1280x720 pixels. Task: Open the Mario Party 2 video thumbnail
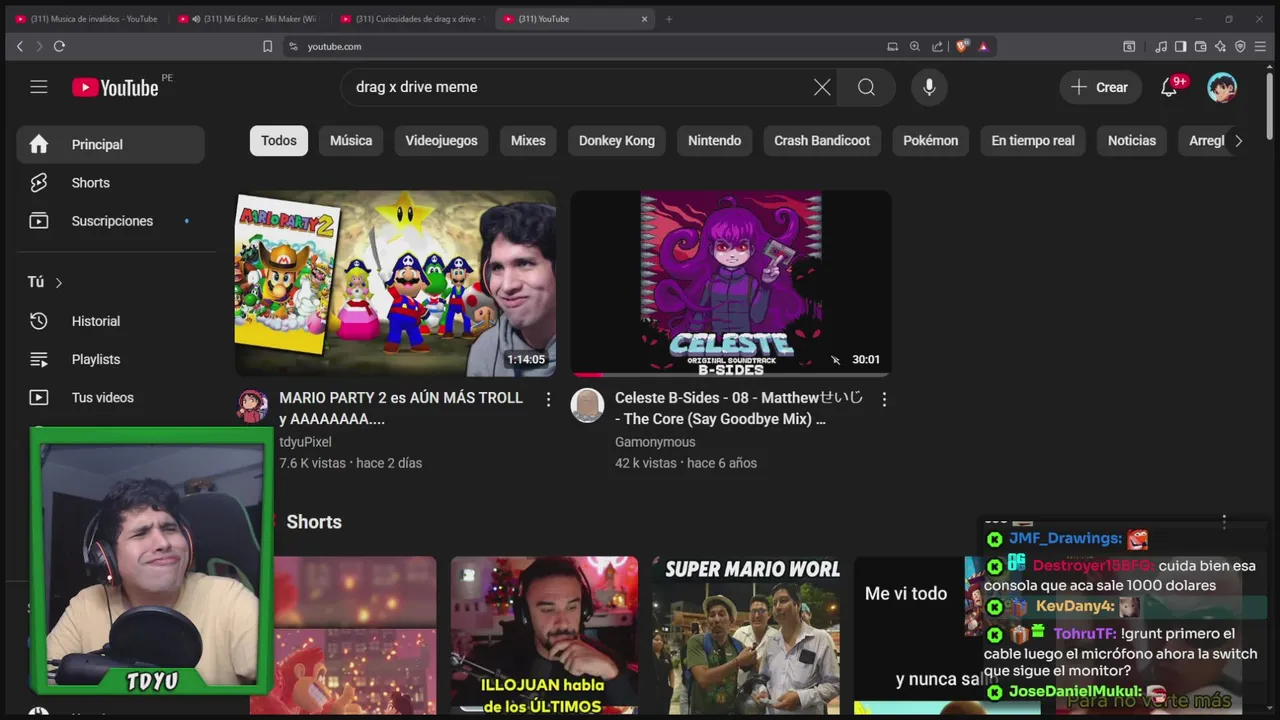click(395, 283)
